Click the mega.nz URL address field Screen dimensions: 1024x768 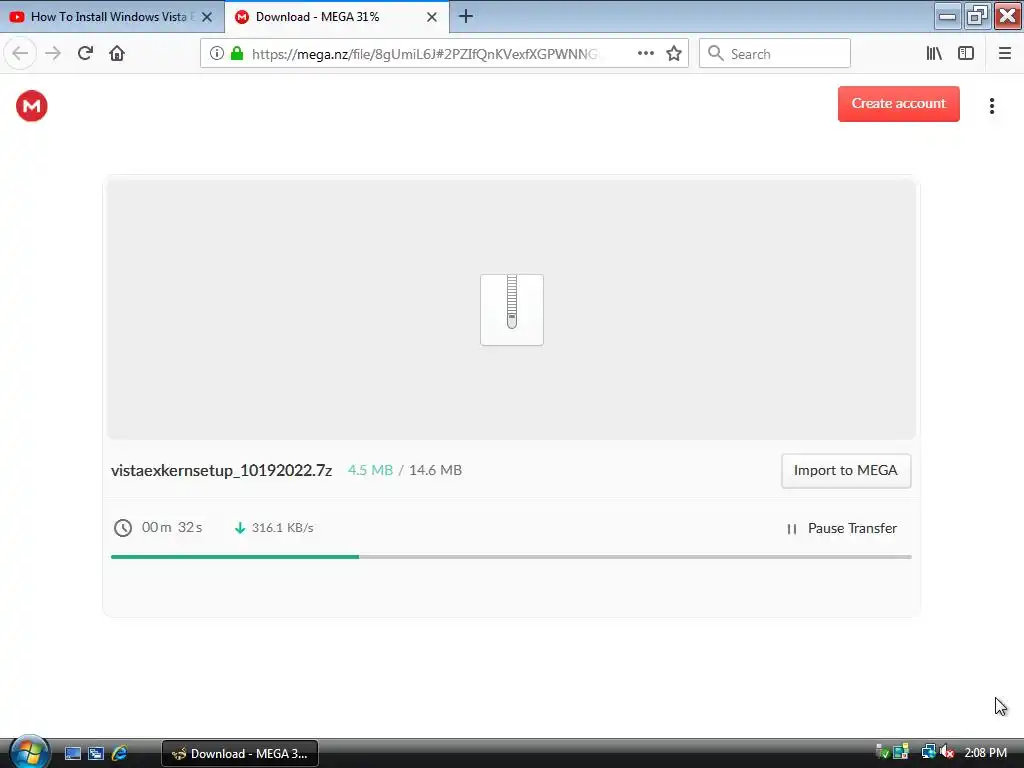[x=424, y=54]
